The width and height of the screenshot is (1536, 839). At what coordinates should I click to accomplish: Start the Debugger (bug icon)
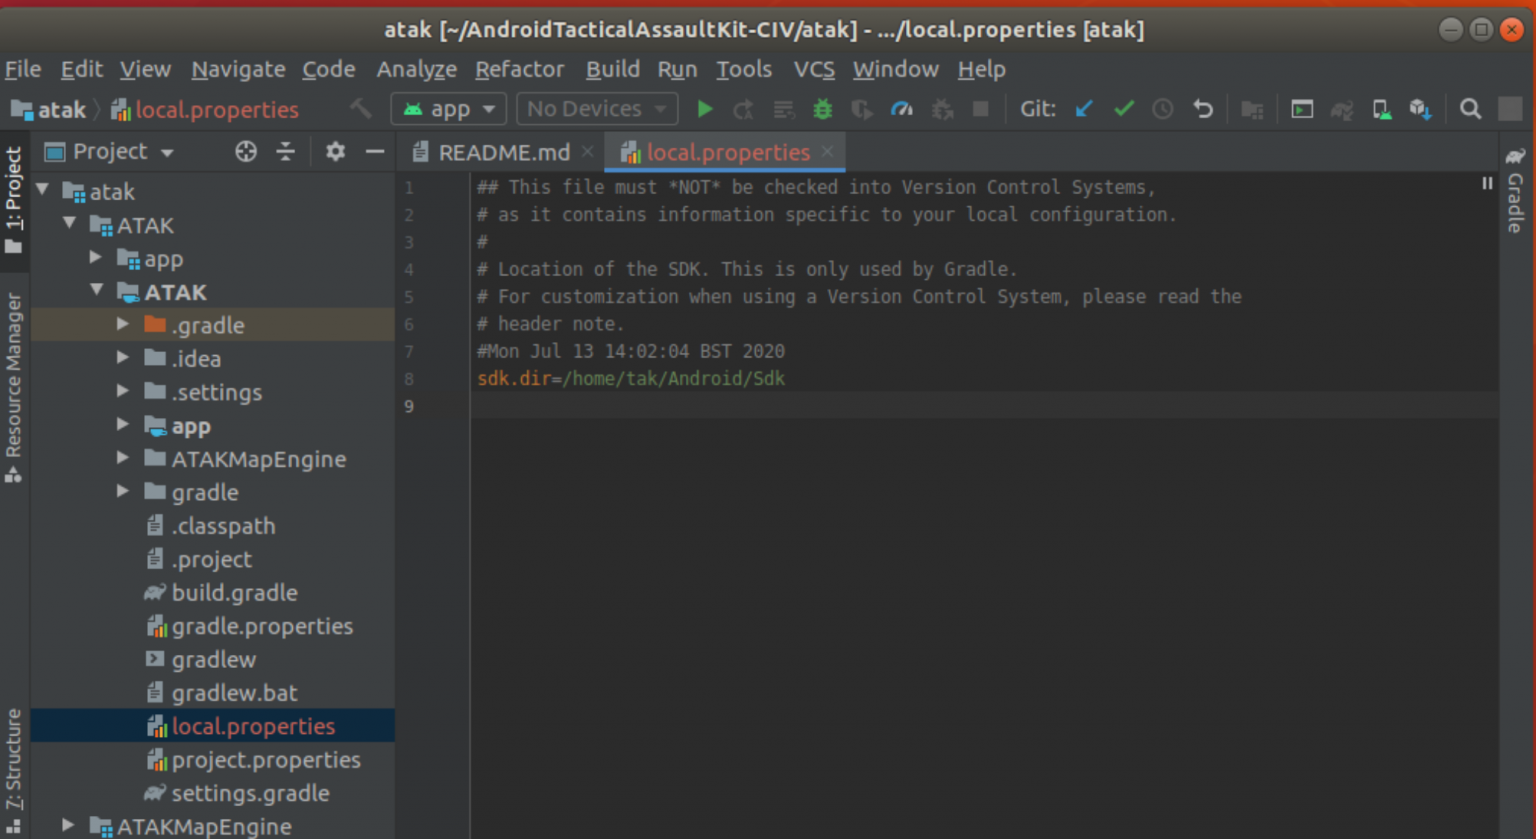(x=822, y=108)
